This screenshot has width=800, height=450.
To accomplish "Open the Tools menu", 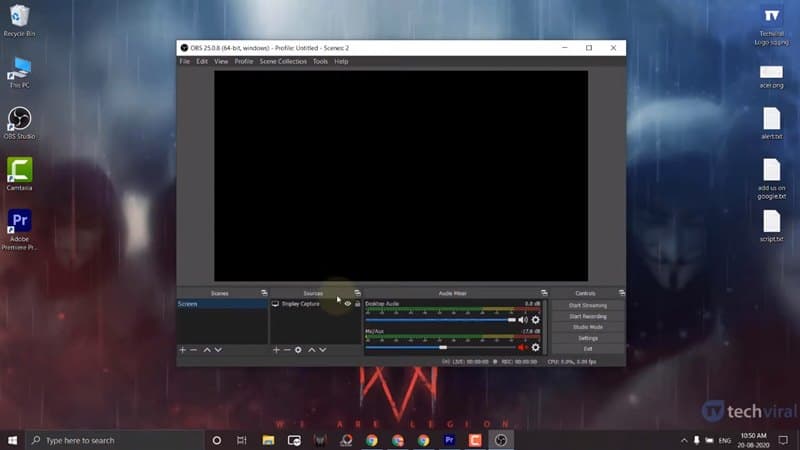I will pos(320,61).
